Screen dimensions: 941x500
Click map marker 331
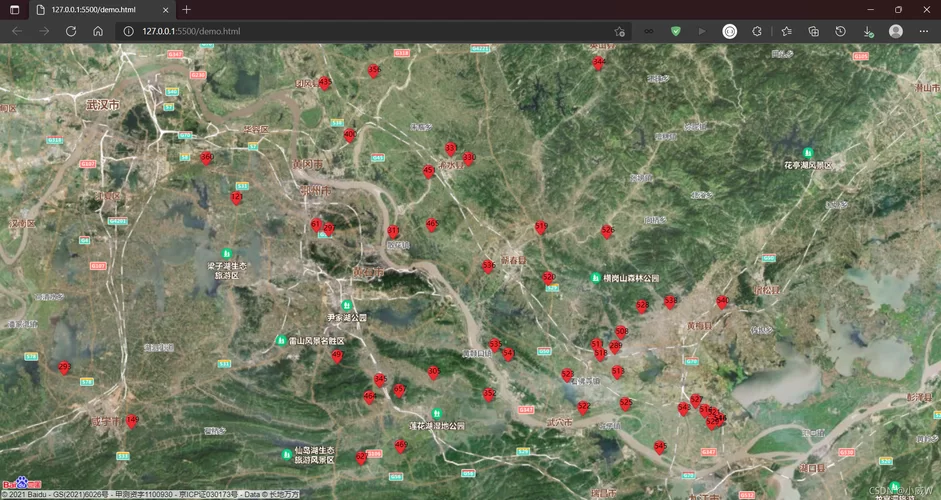(451, 148)
